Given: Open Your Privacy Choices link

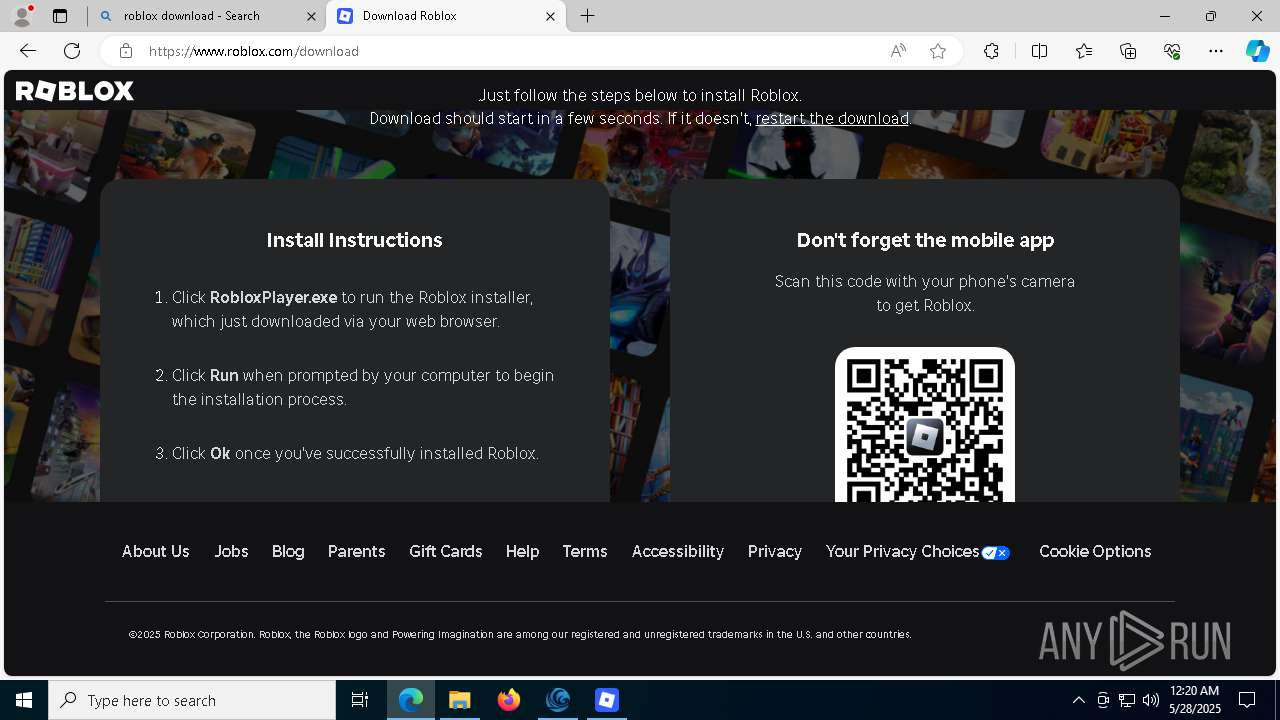Looking at the screenshot, I should tap(917, 551).
